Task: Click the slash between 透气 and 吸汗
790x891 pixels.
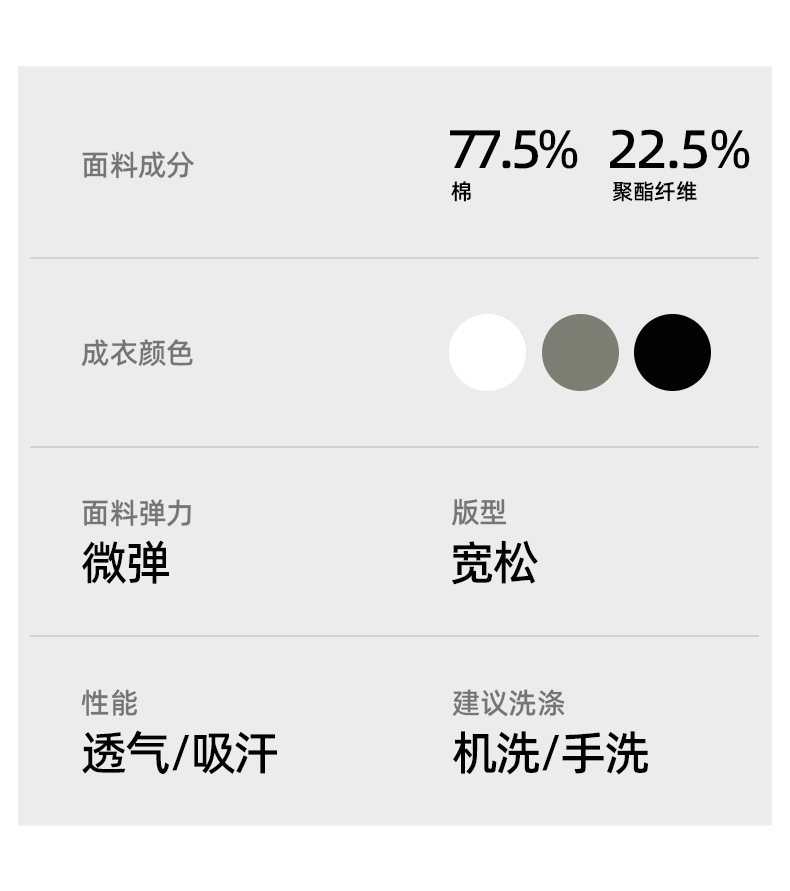Action: [180, 754]
